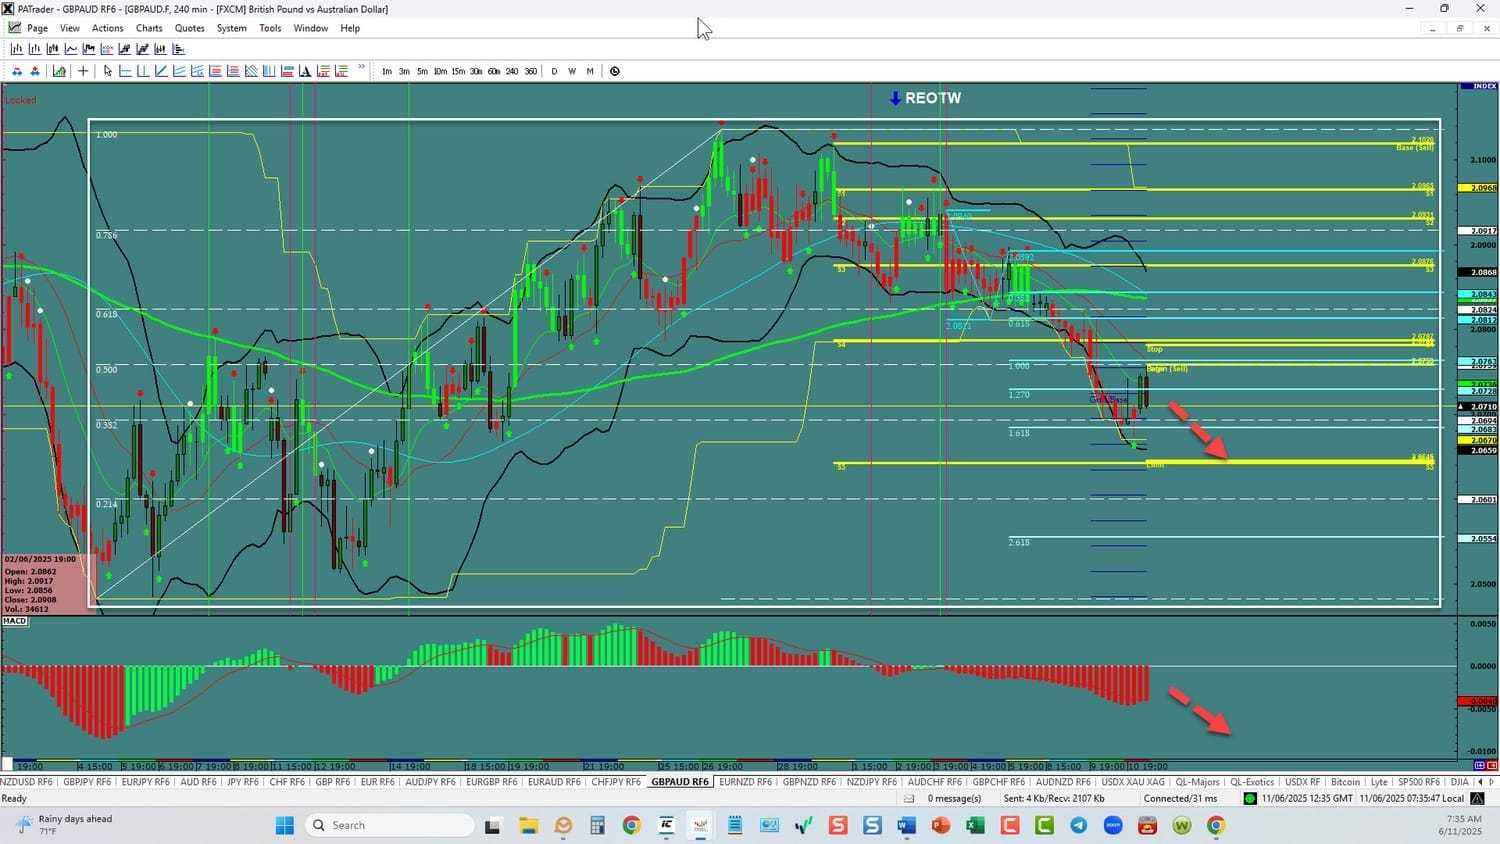The height and width of the screenshot is (844, 1500).
Task: Go to the QL-Majors tab
Action: (1197, 782)
